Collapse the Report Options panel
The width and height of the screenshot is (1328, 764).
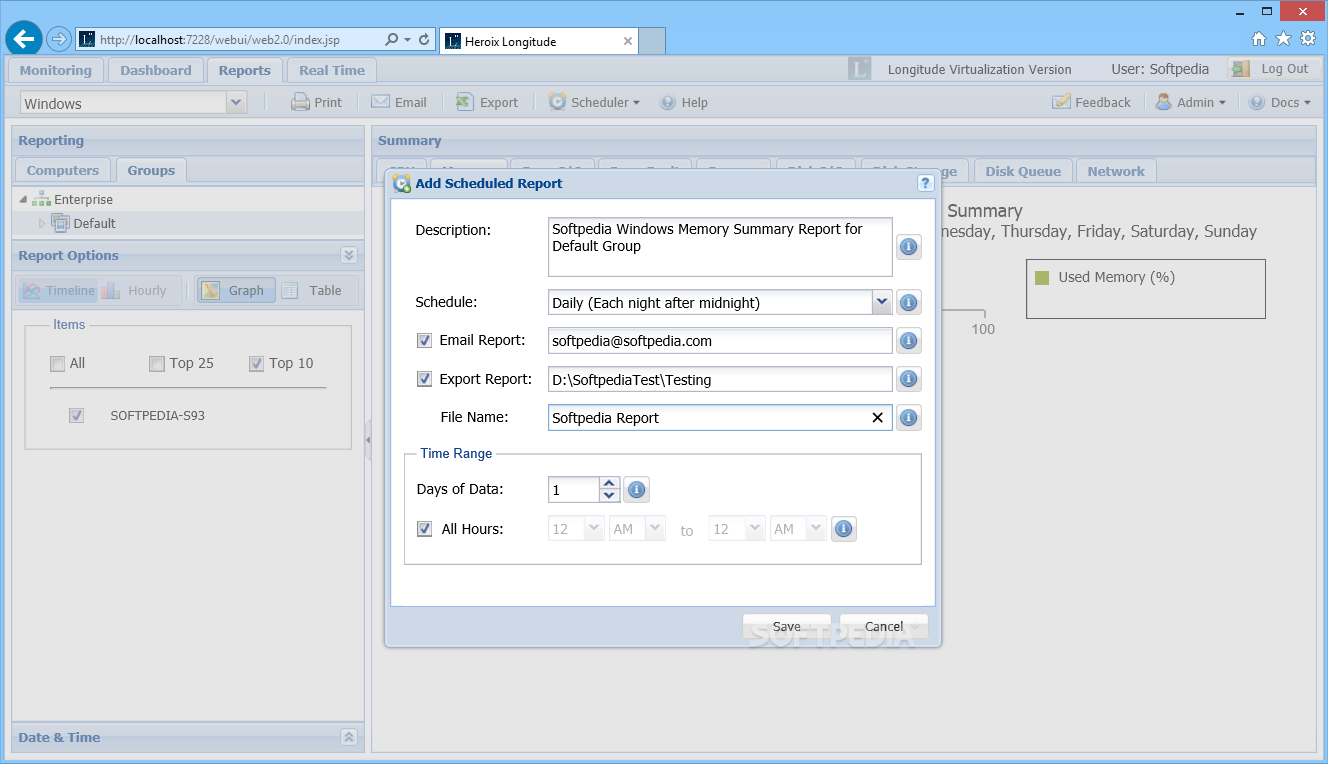[348, 255]
